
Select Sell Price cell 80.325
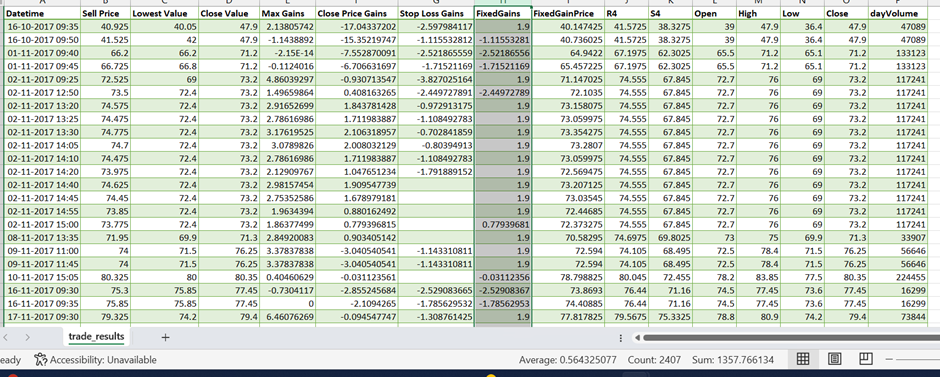(105, 277)
